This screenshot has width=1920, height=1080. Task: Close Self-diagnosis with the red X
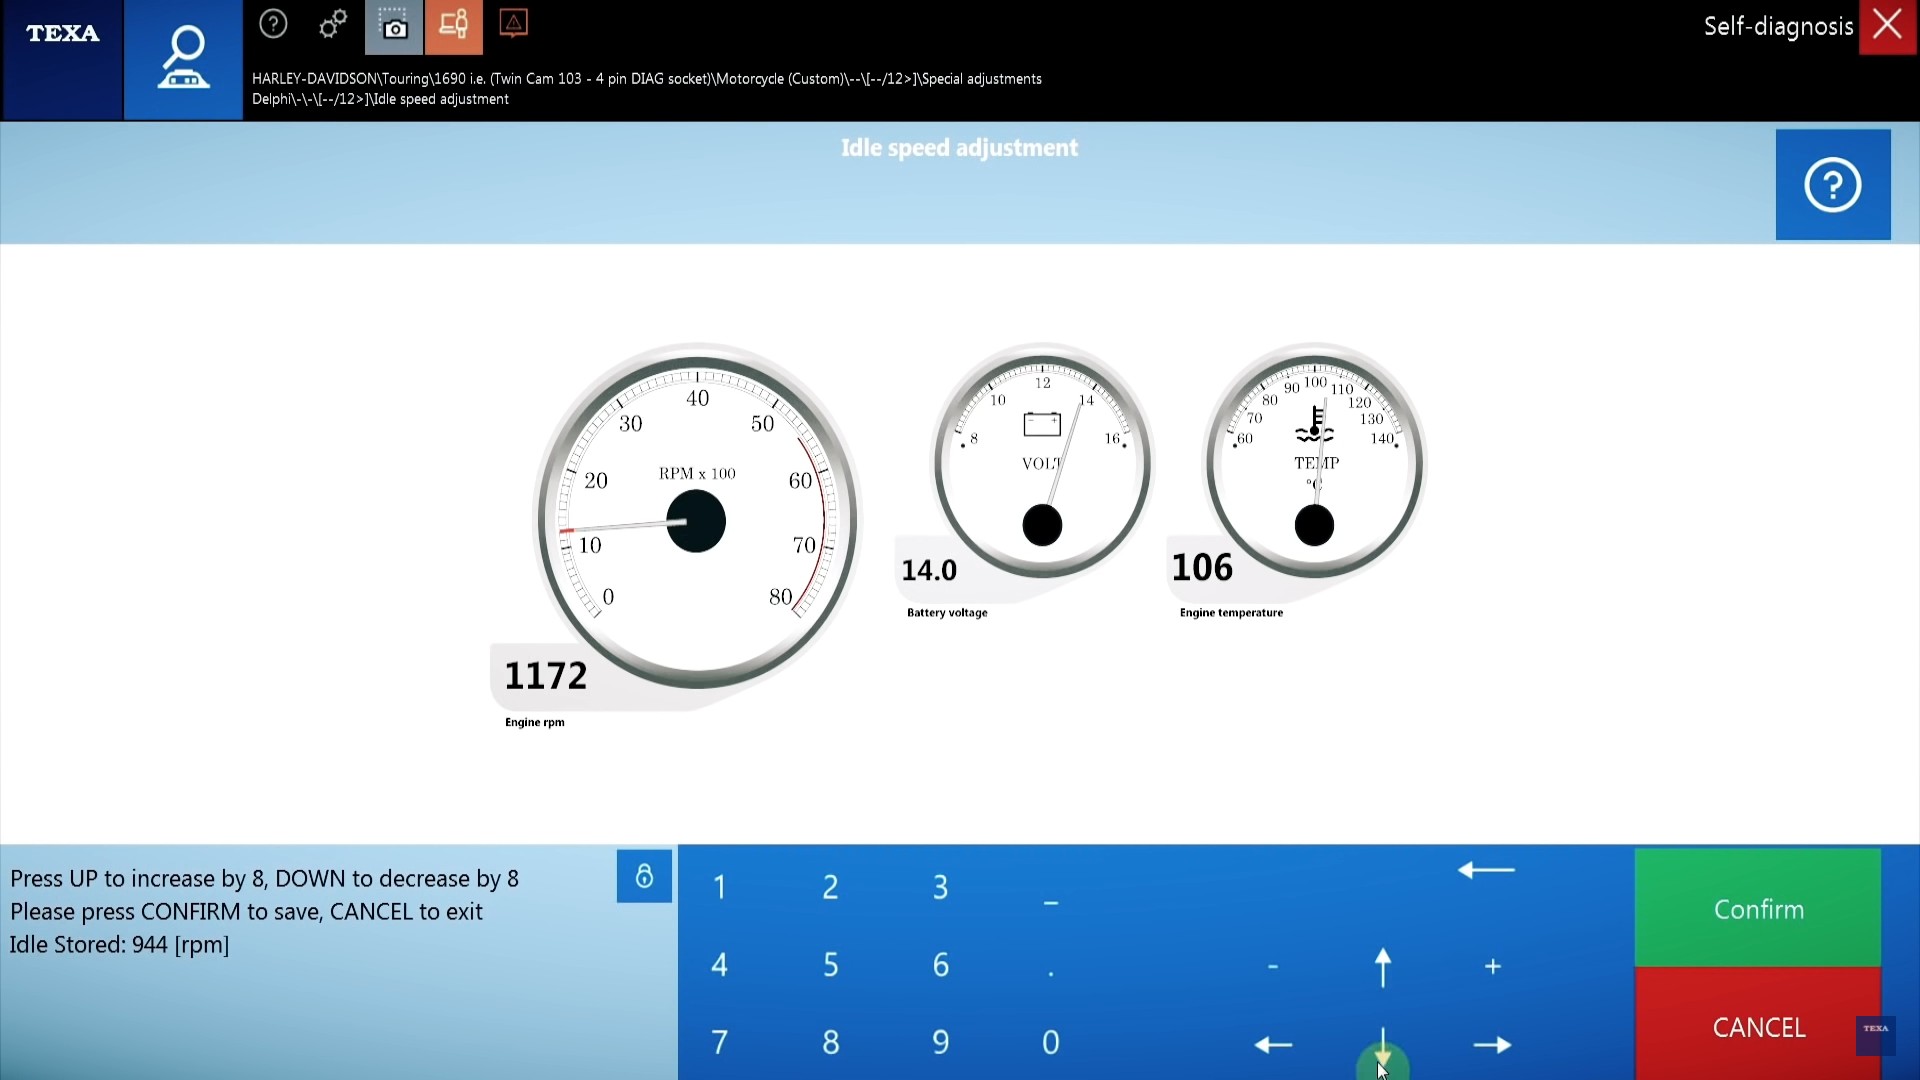[1887, 26]
